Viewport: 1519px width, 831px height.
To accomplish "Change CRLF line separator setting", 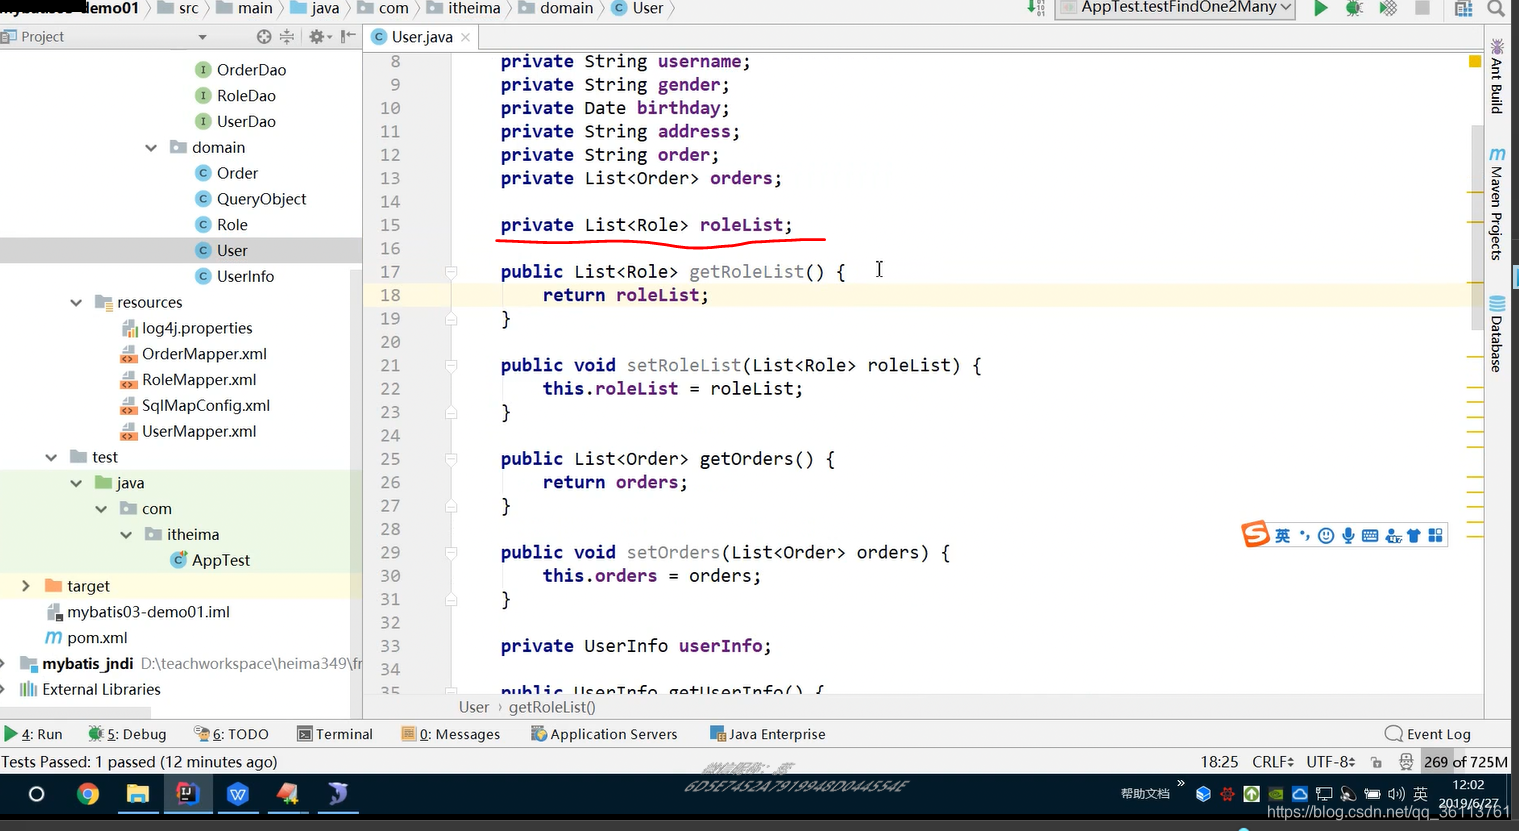I will click(x=1273, y=762).
